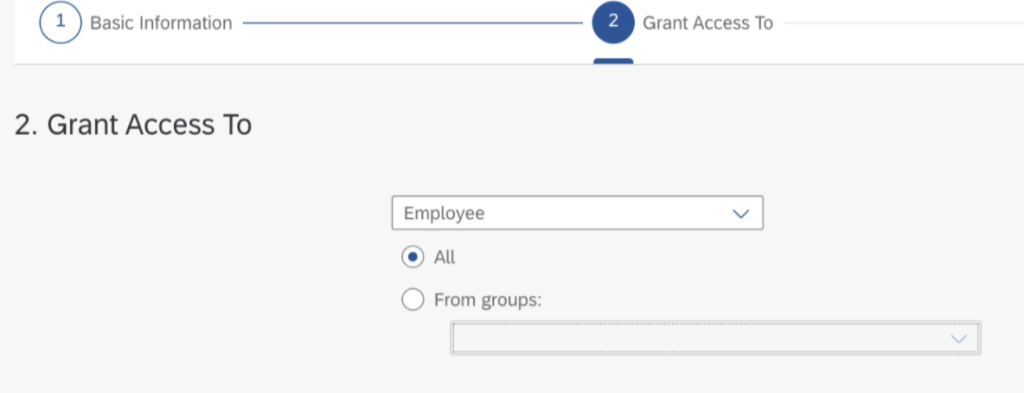Image resolution: width=1024 pixels, height=393 pixels.
Task: Select the From groups radio button
Action: coord(412,300)
